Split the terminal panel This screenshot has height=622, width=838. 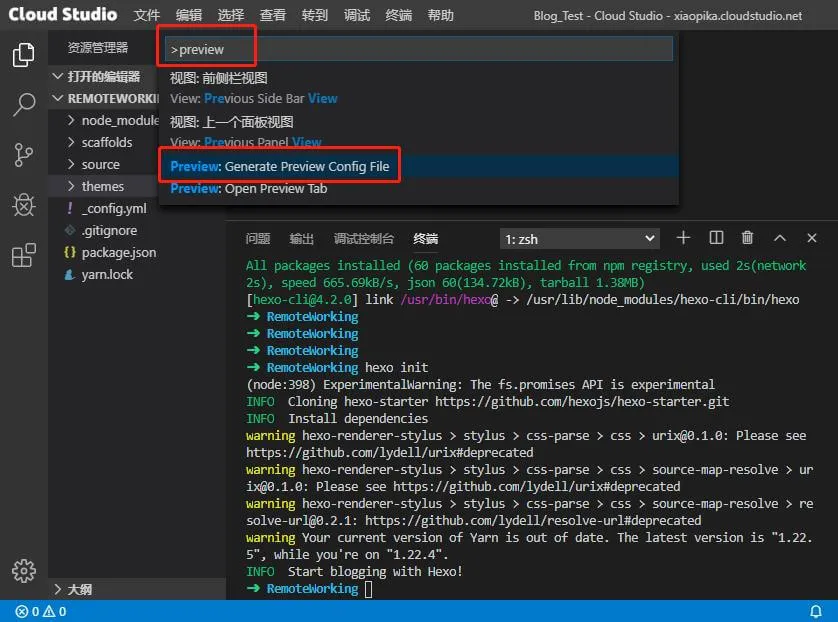(x=716, y=238)
